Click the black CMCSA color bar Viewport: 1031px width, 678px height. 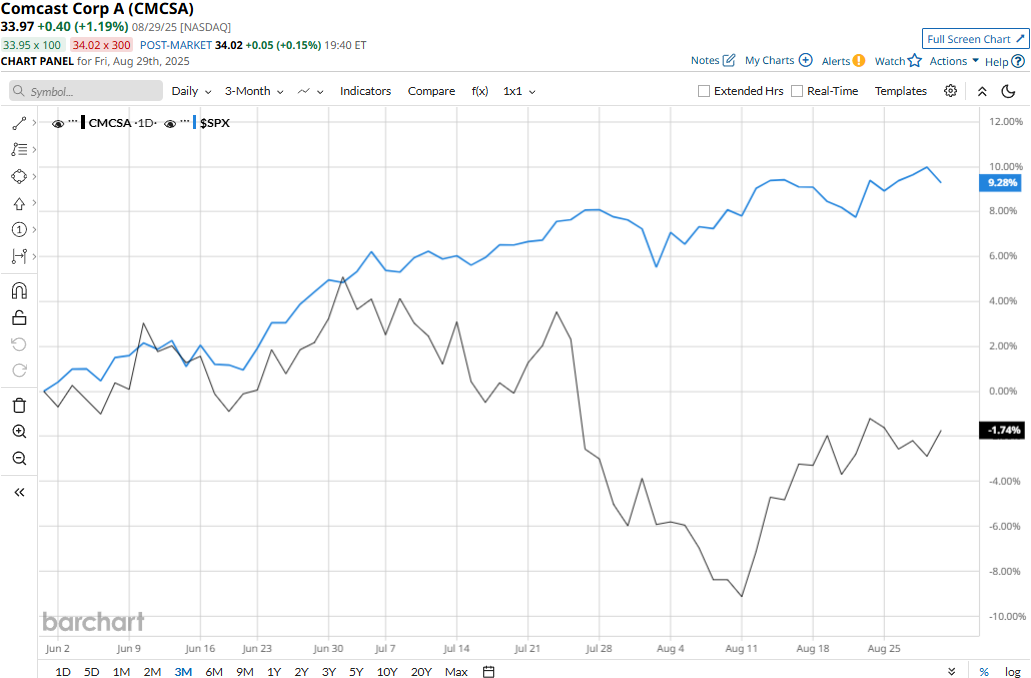pyautogui.click(x=83, y=123)
